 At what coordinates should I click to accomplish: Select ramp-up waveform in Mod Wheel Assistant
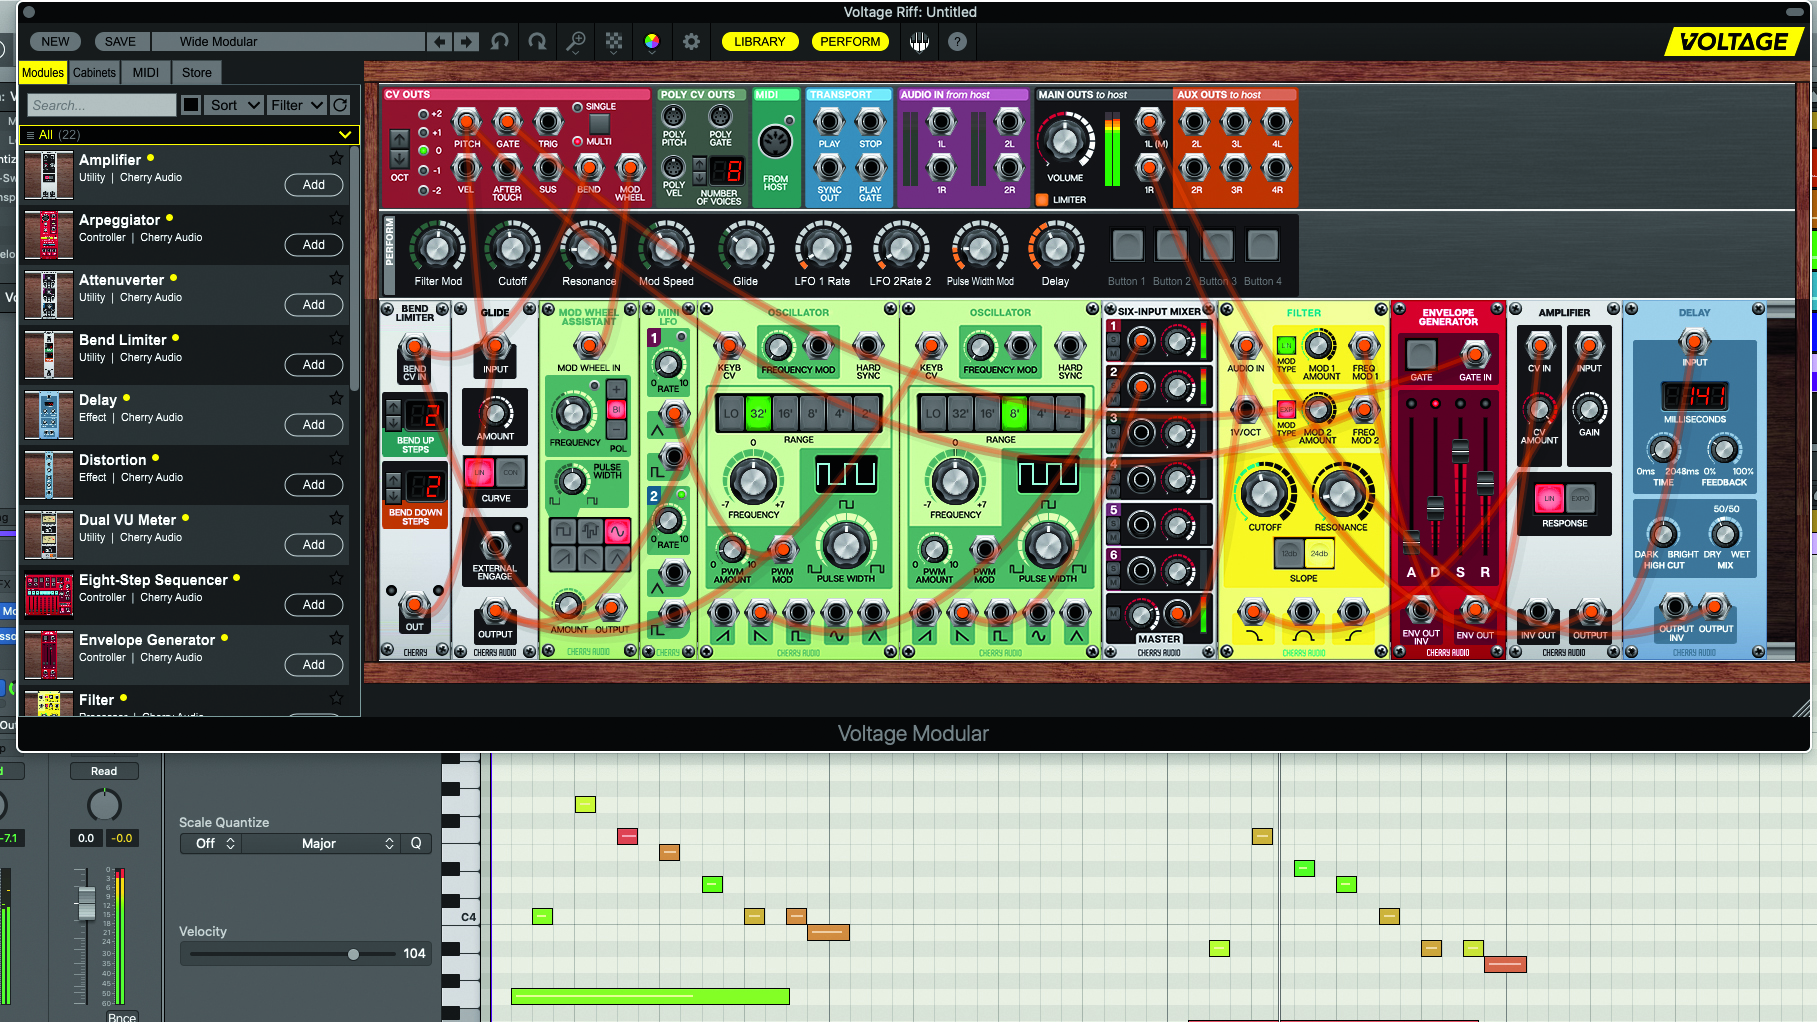click(x=563, y=557)
